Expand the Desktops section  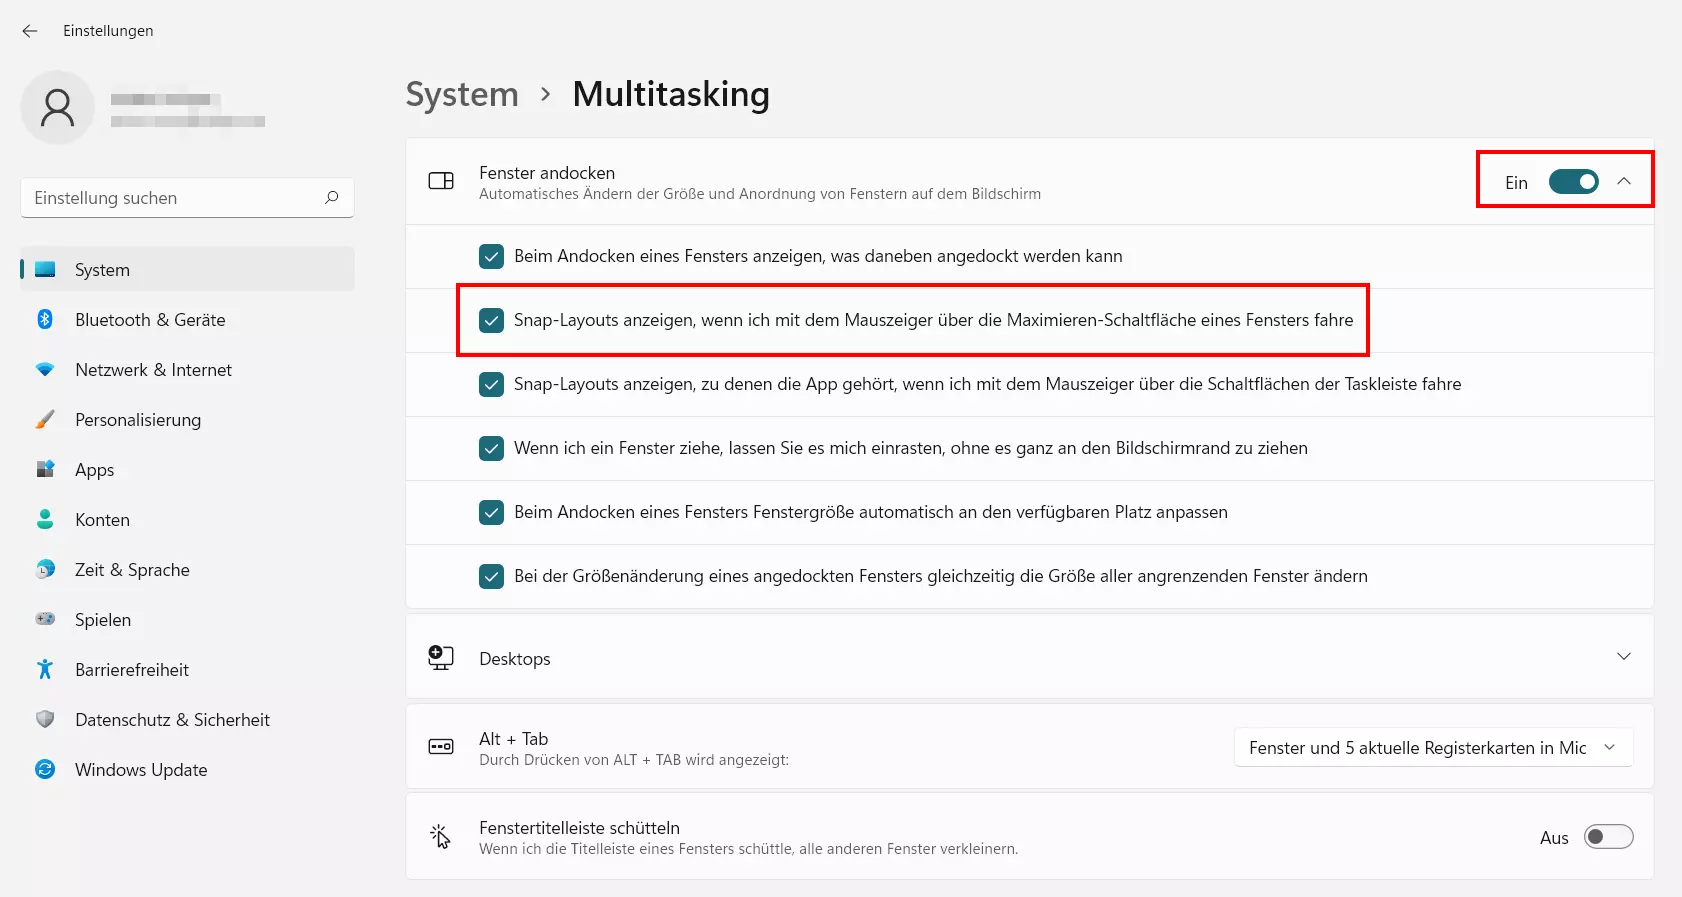[x=1623, y=657]
